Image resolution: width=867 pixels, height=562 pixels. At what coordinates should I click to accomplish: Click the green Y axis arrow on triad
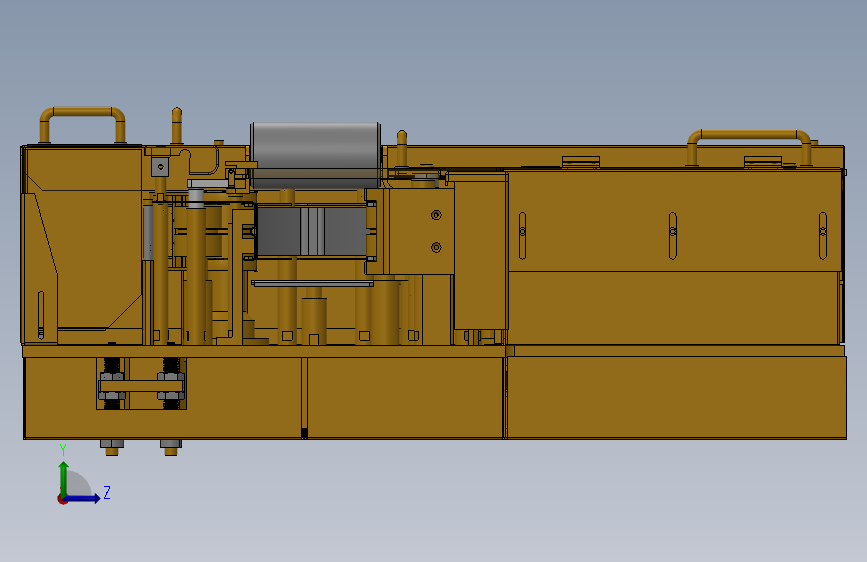pyautogui.click(x=64, y=478)
